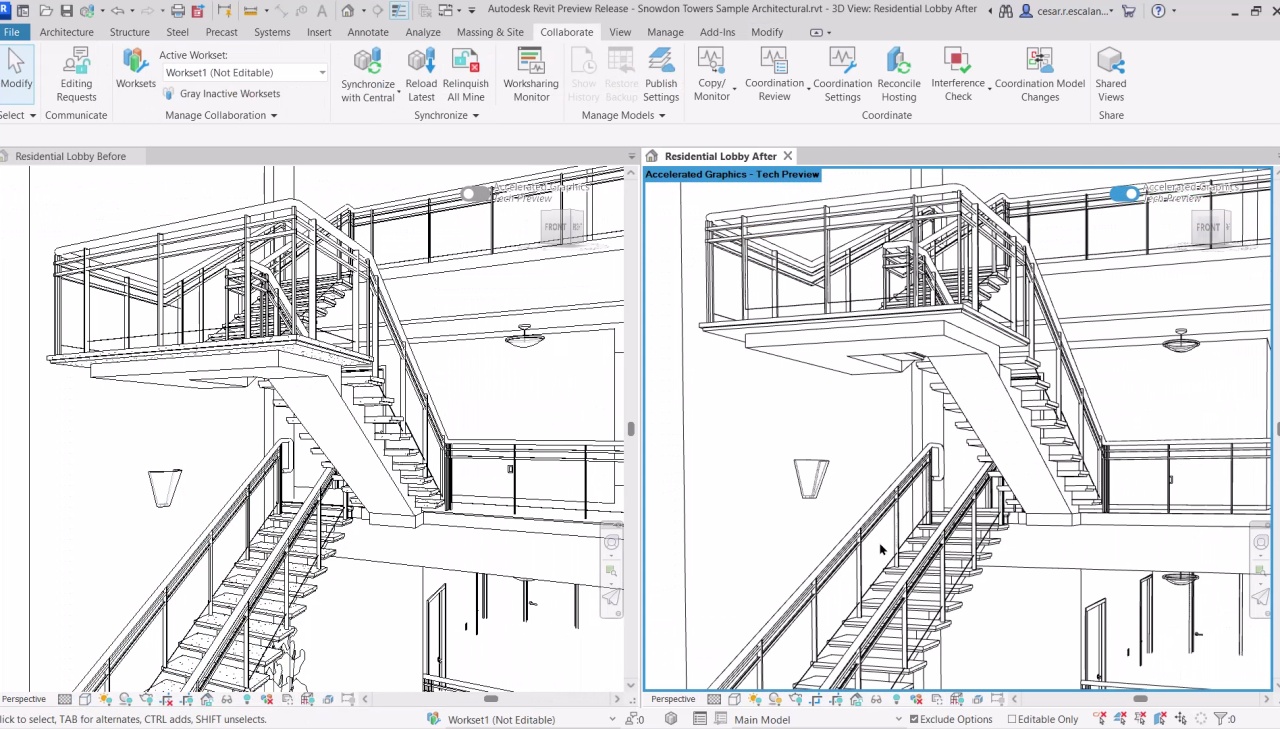Open Coordination Settings
Screen dimensions: 1280x729
pyautogui.click(x=843, y=75)
